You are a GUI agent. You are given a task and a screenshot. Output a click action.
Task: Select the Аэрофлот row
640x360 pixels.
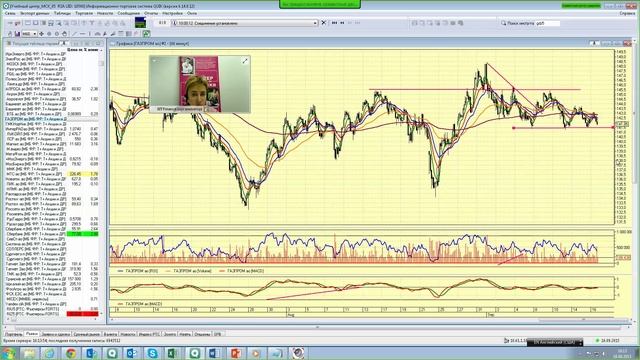tap(51, 99)
